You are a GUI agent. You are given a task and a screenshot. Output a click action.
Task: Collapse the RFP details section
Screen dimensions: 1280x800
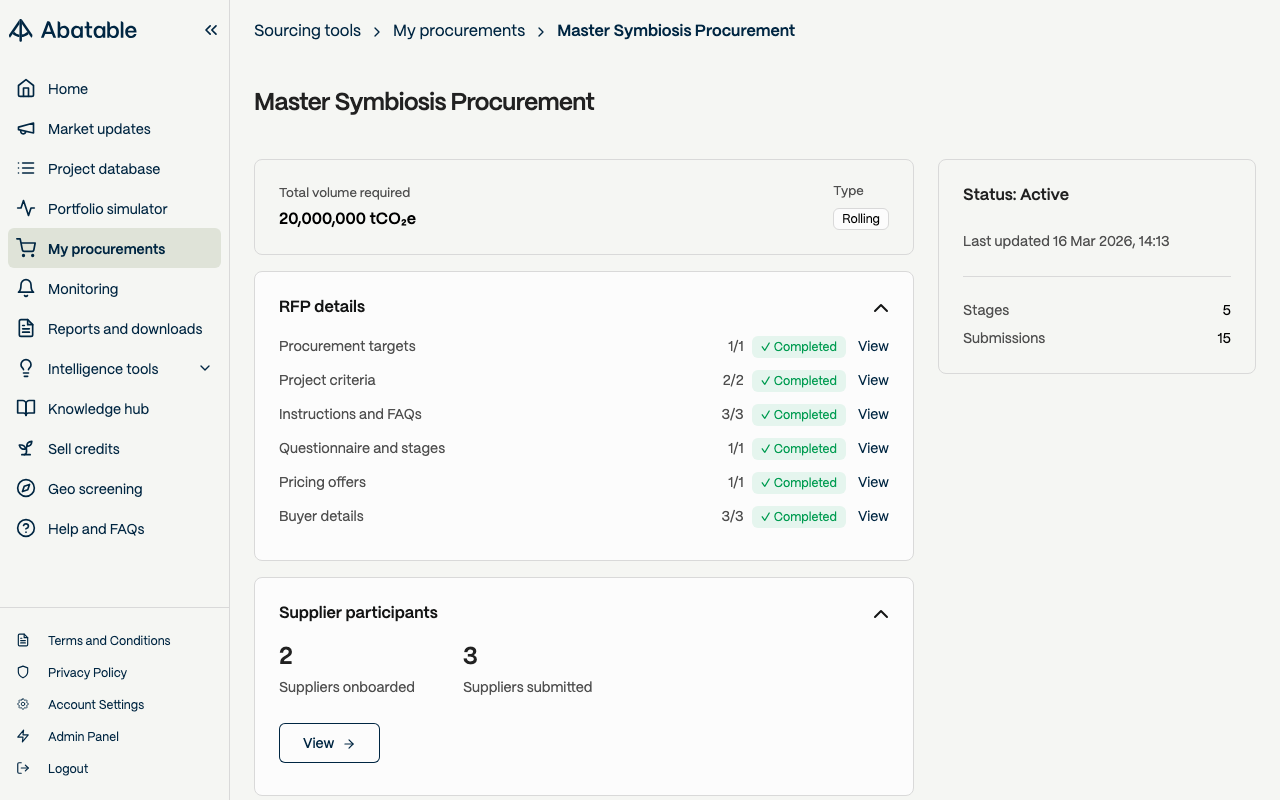pyautogui.click(x=880, y=308)
